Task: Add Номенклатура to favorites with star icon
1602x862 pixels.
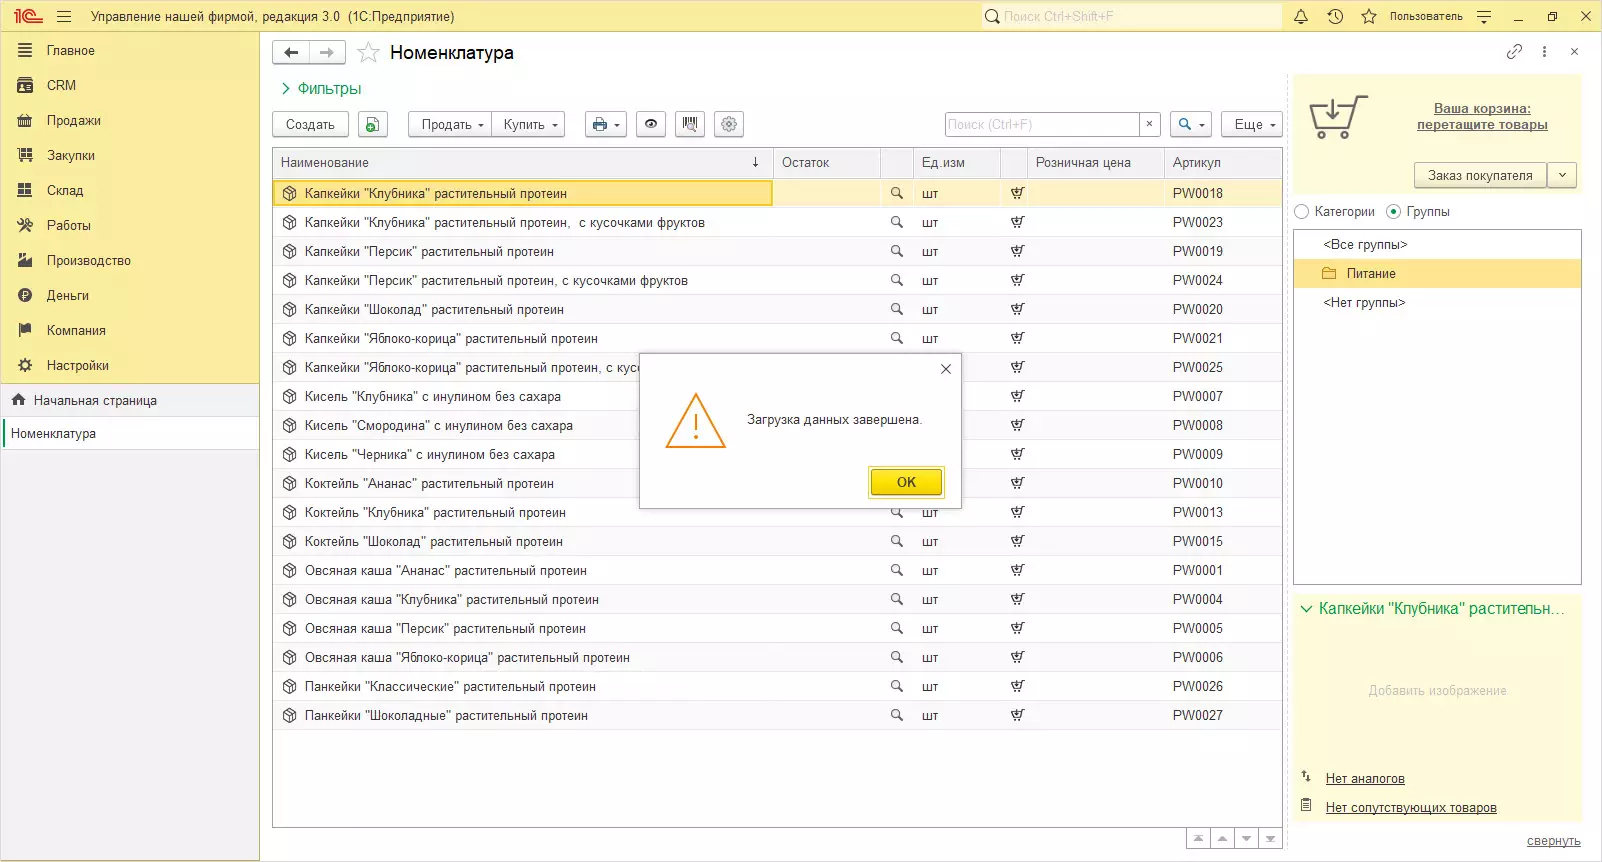Action: tap(368, 53)
